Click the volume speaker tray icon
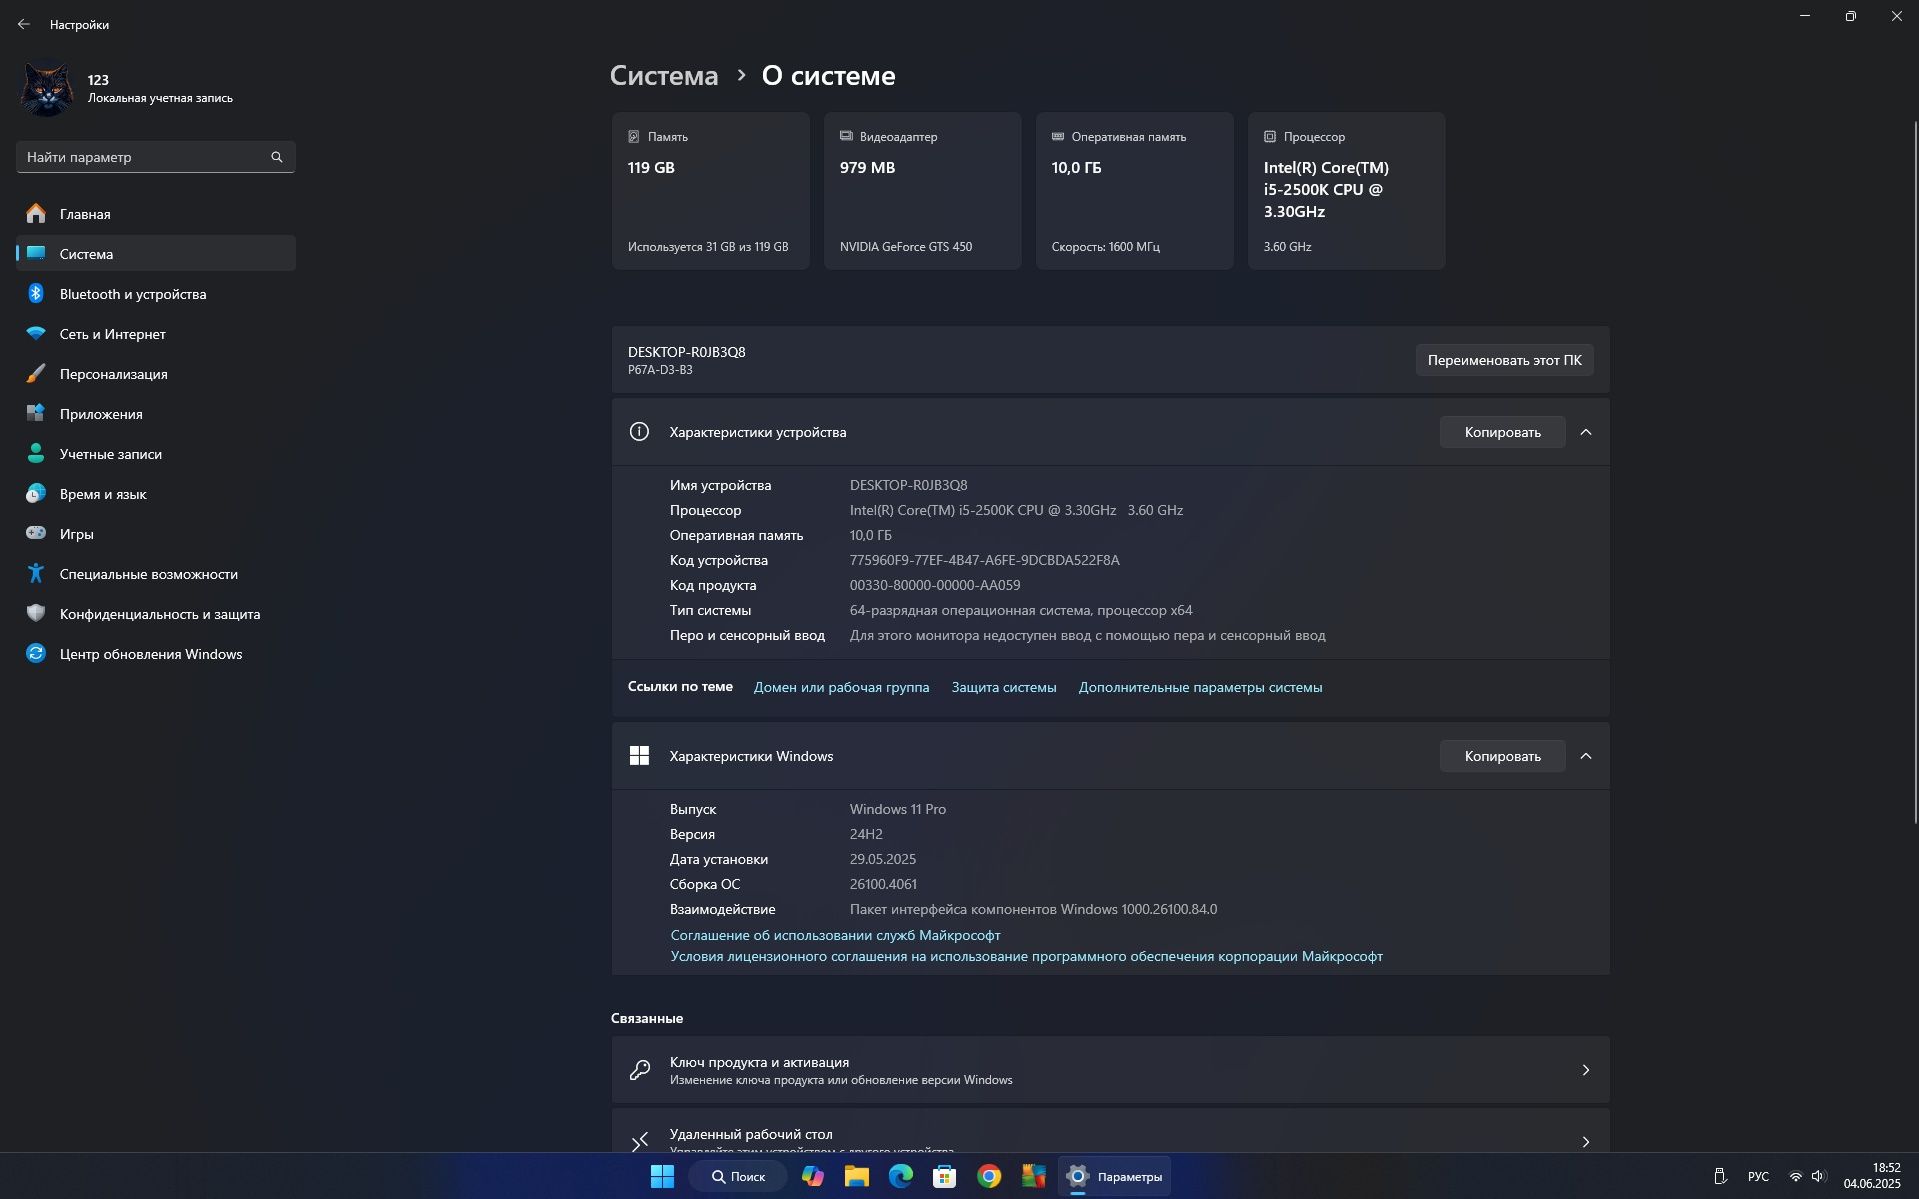The height and width of the screenshot is (1199, 1919). tap(1818, 1176)
